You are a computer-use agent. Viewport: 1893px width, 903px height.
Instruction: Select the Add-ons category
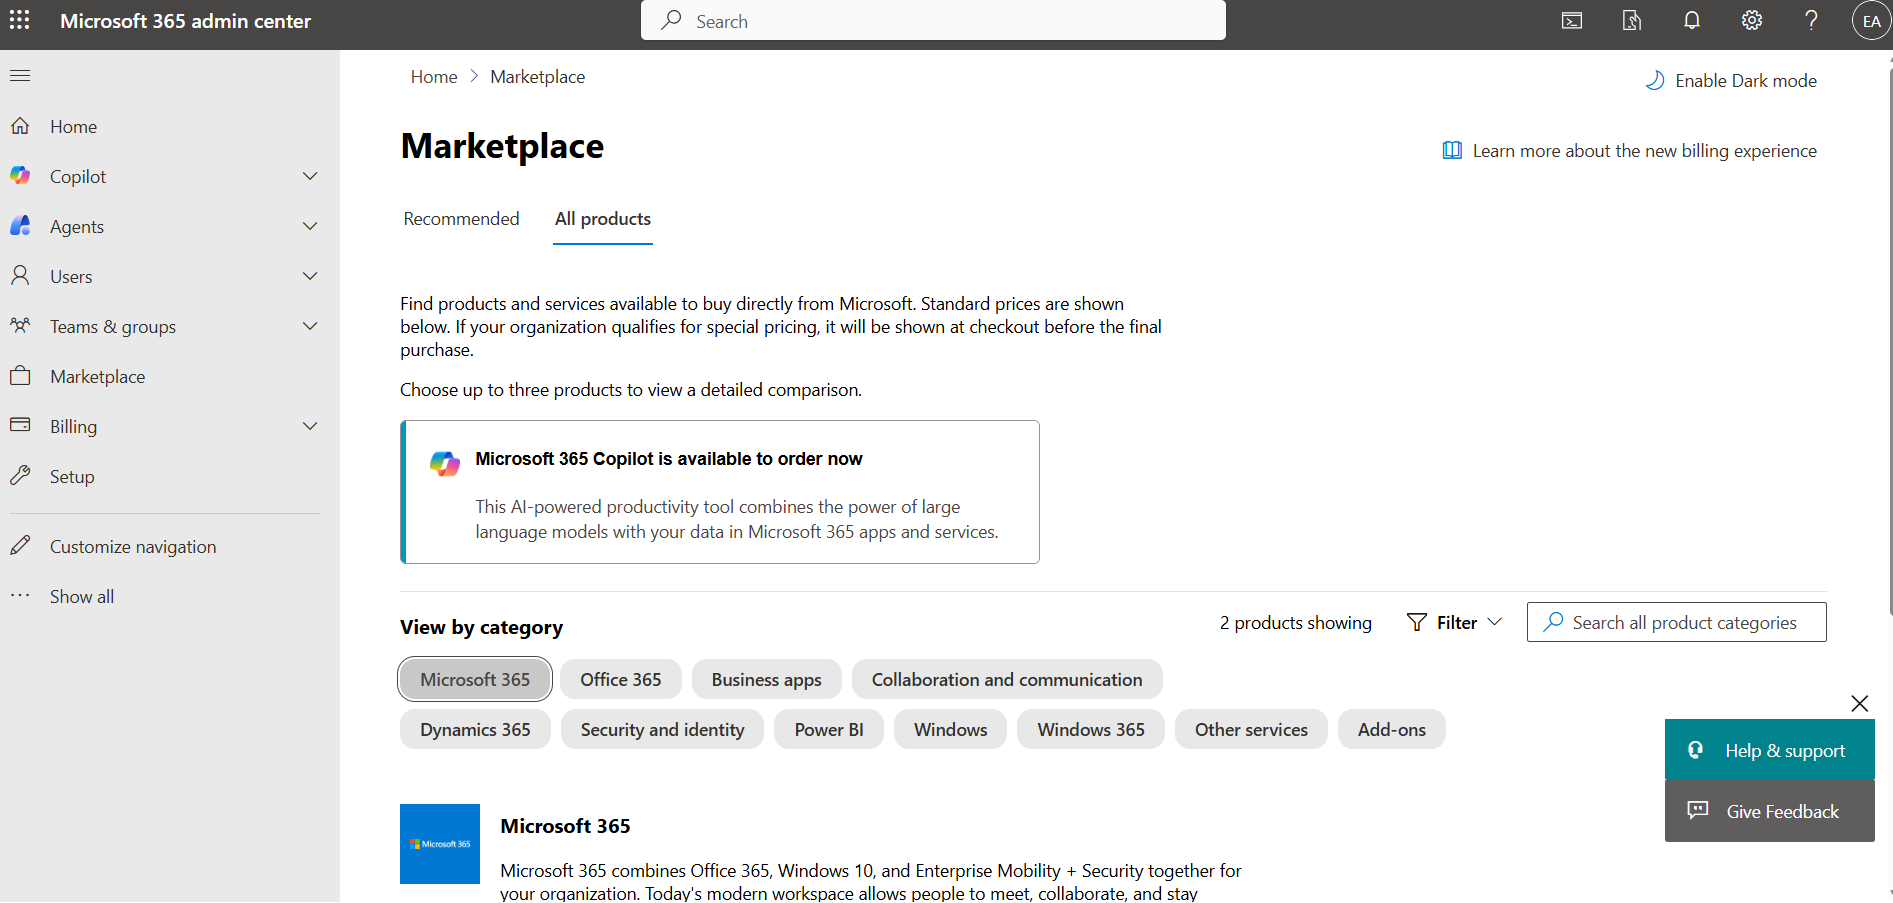coord(1392,729)
